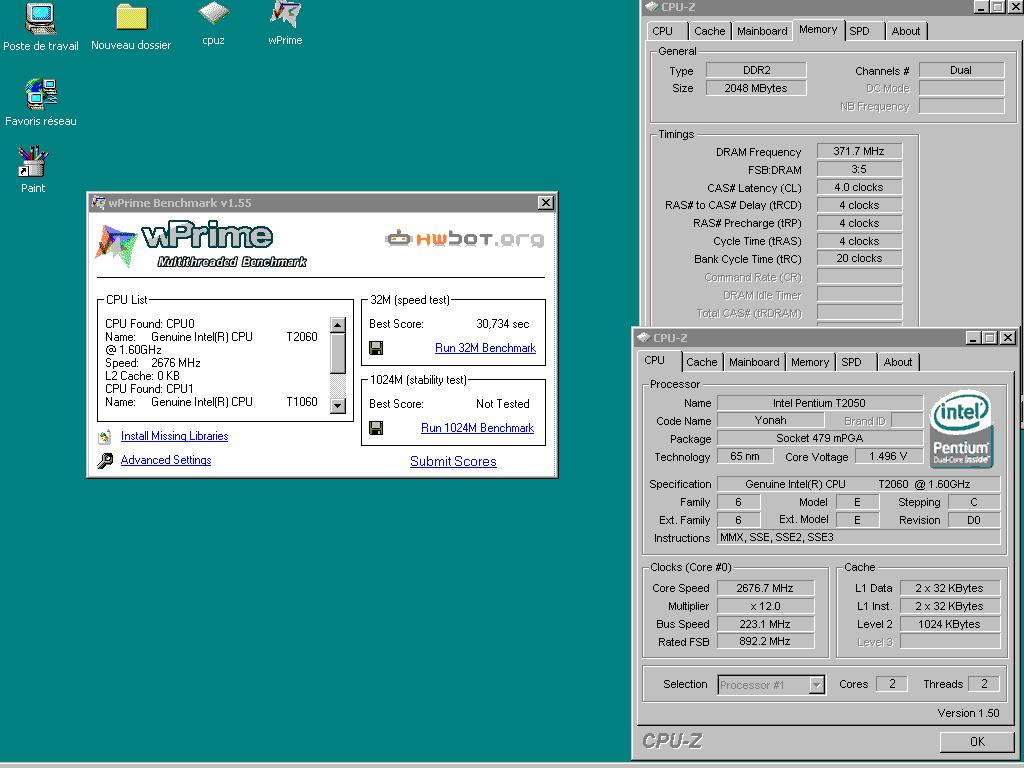This screenshot has height=768, width=1024.
Task: Click the DRAM Frequency 371.7 MHz field
Action: click(x=859, y=152)
